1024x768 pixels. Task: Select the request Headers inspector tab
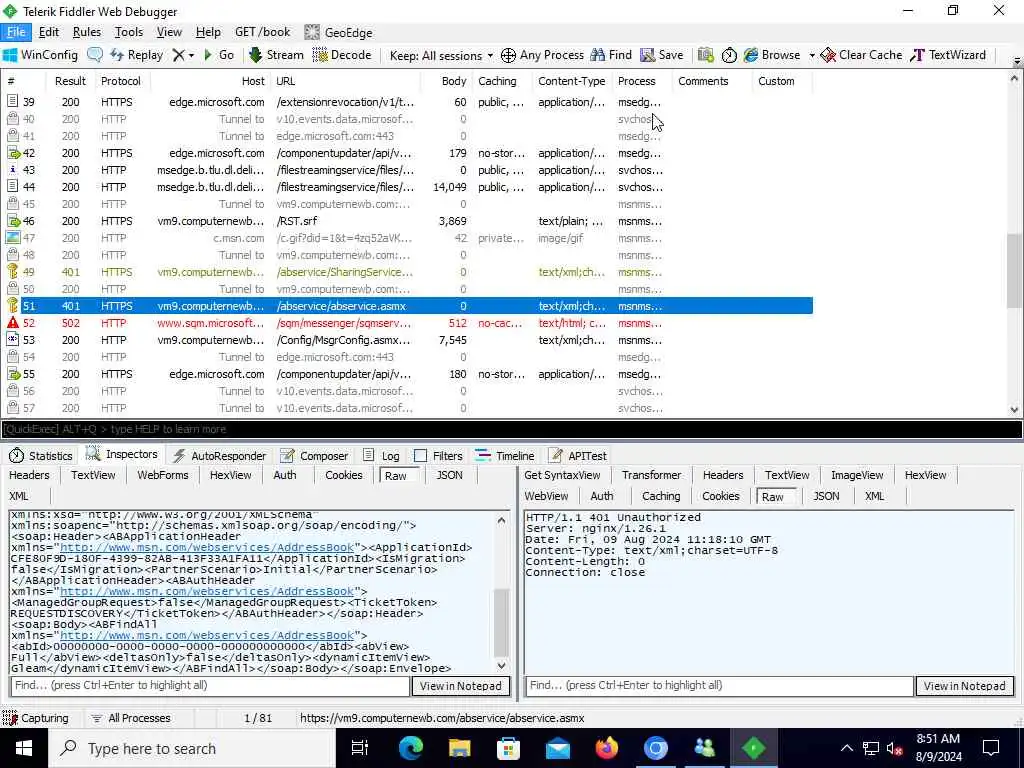click(x=29, y=475)
